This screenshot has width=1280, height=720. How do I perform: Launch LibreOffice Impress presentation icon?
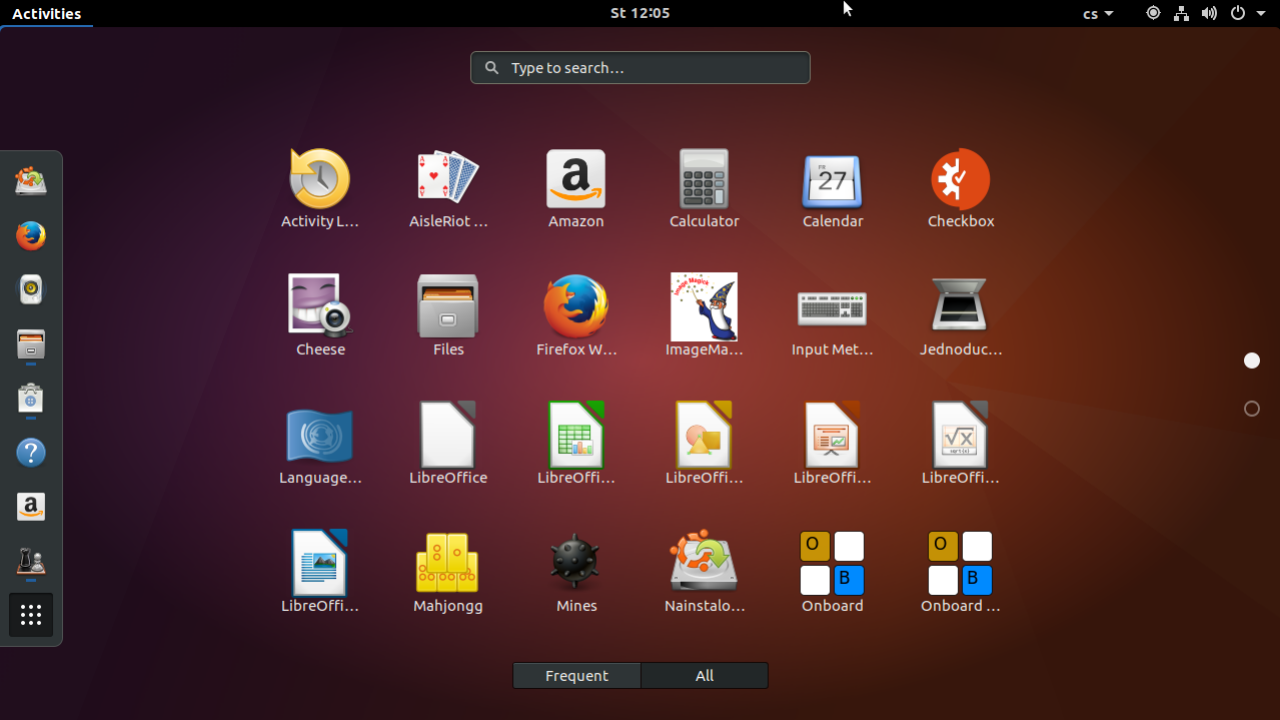(x=832, y=445)
